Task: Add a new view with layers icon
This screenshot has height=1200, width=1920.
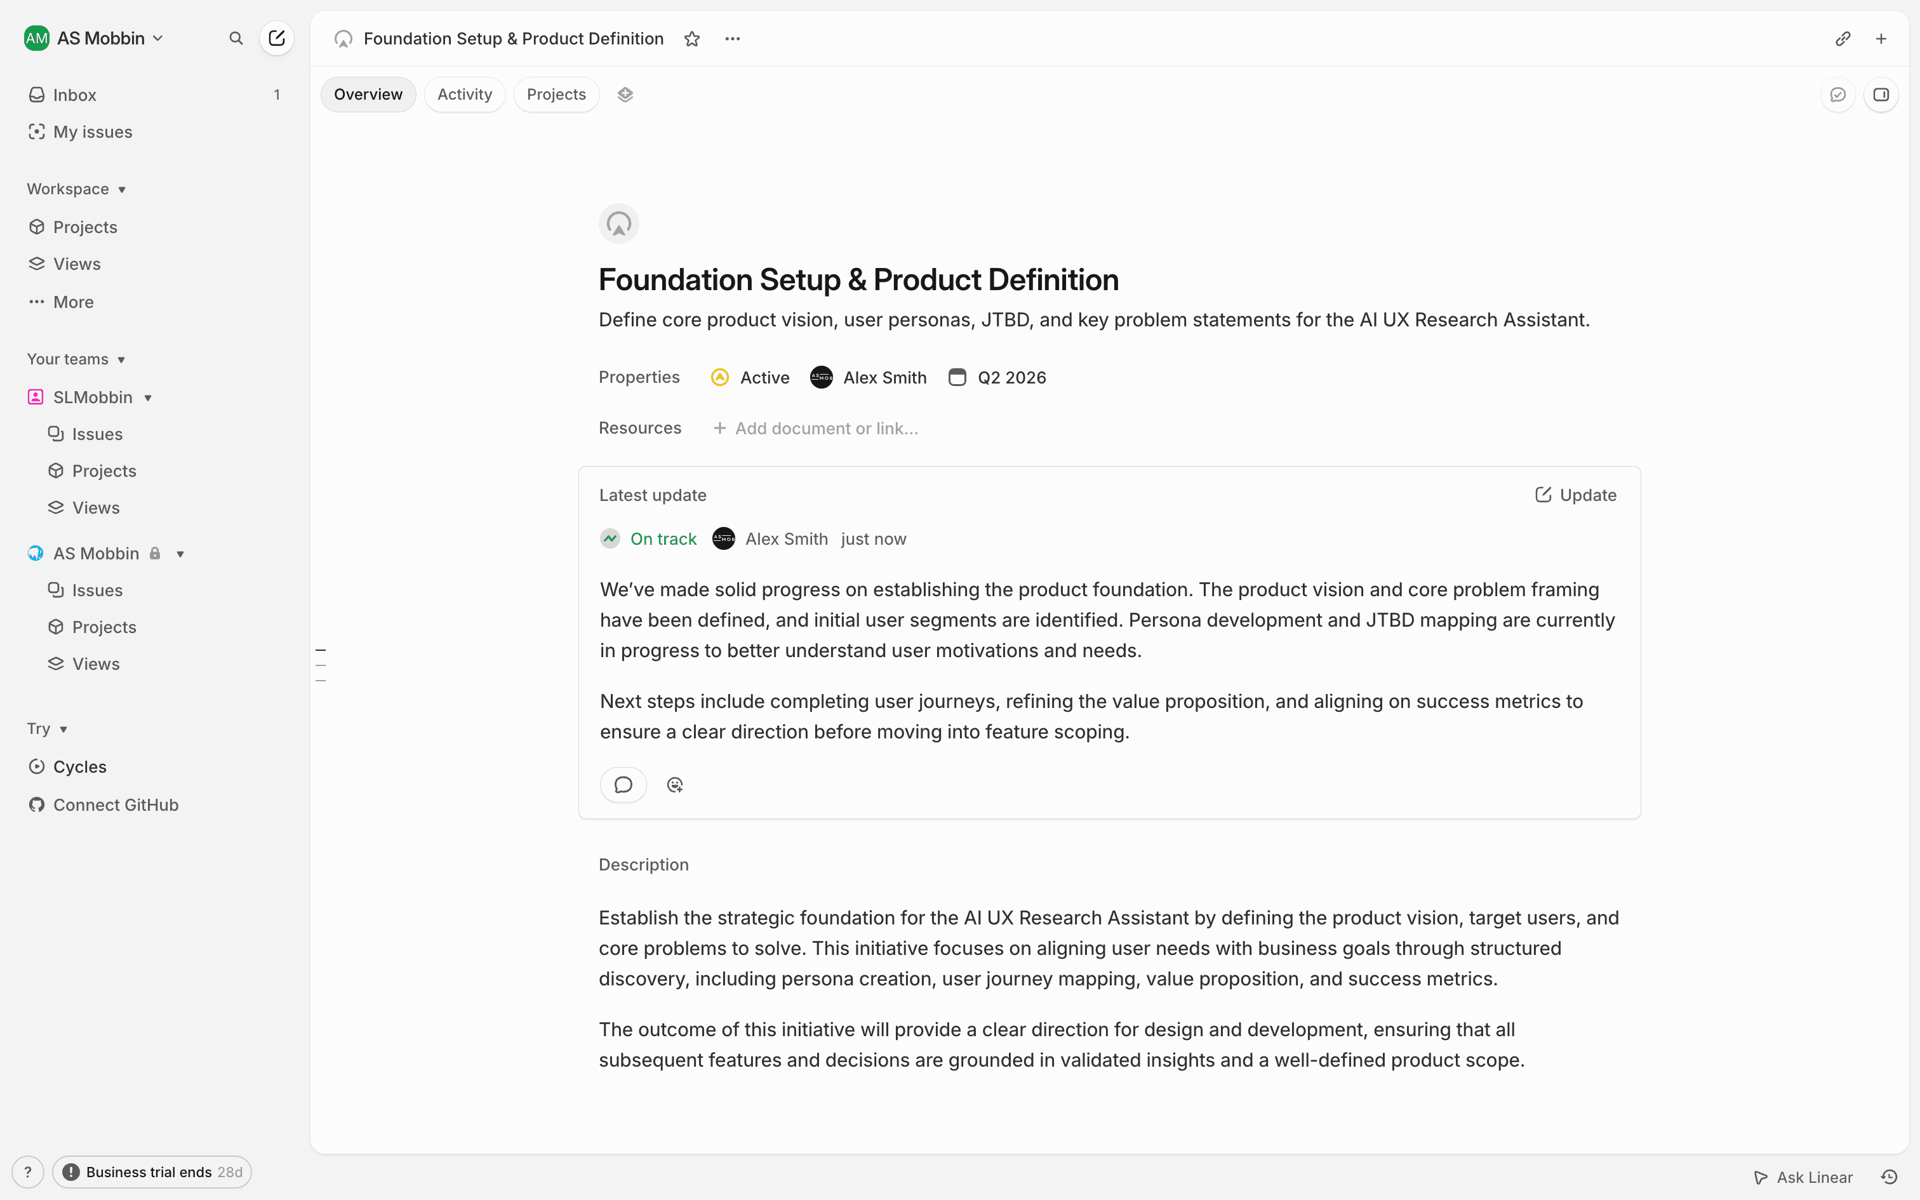Action: [625, 94]
